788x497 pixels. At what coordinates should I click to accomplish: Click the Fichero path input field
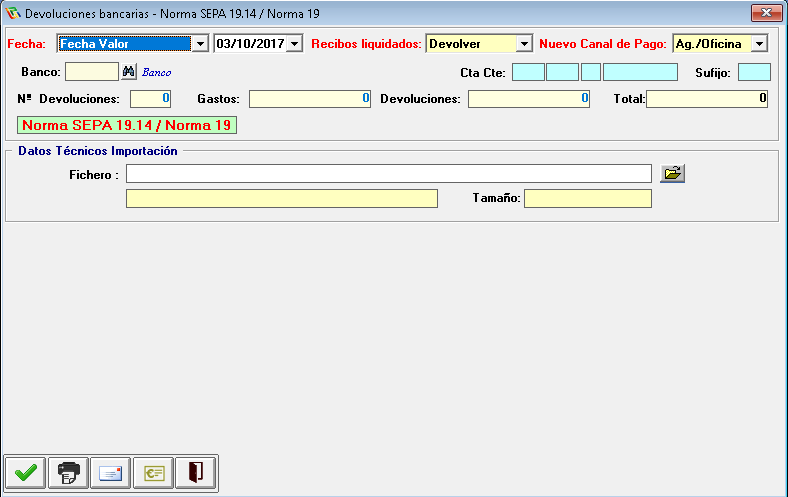(x=388, y=174)
